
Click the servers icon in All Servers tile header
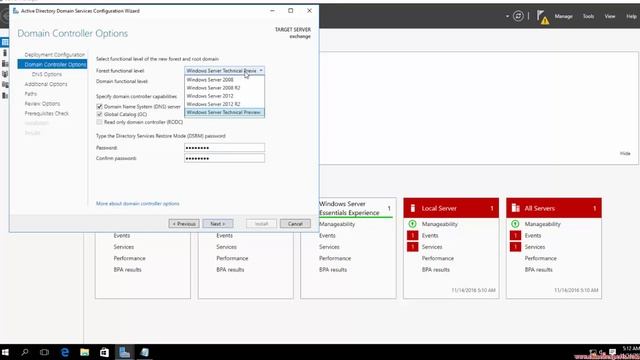pos(516,208)
